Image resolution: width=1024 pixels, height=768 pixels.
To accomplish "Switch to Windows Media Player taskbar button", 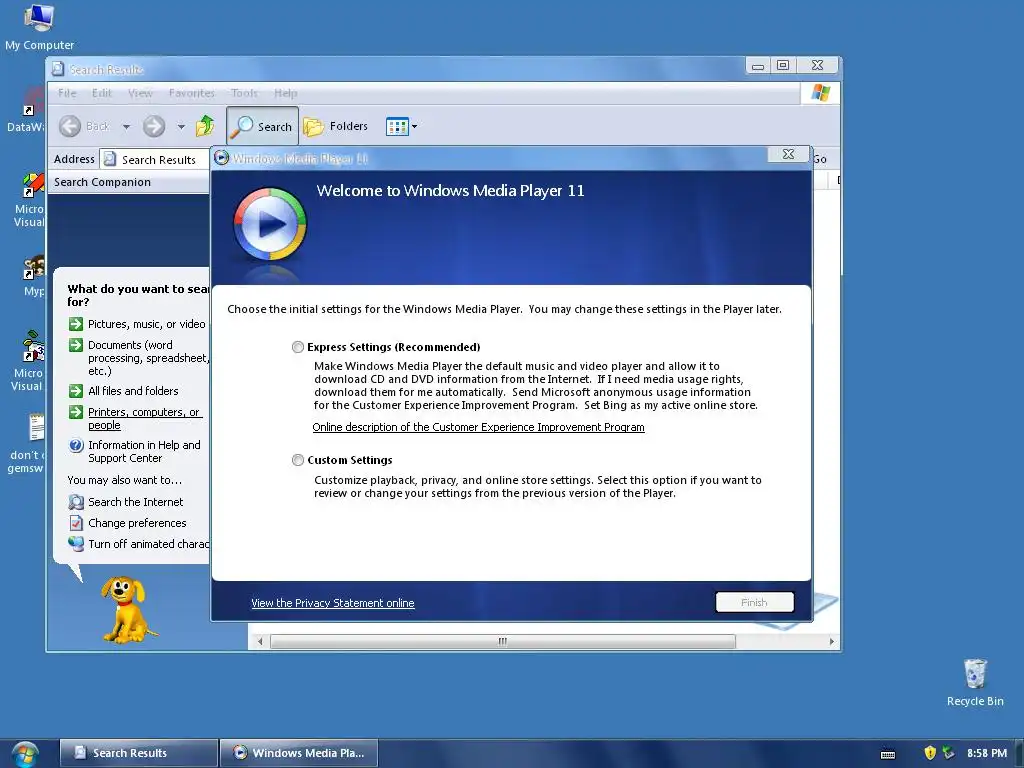I will pyautogui.click(x=299, y=753).
